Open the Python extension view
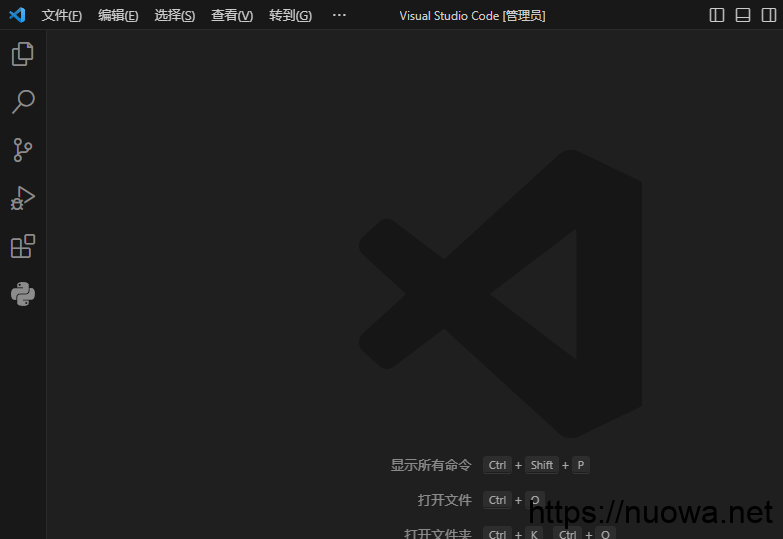The height and width of the screenshot is (539, 783). pyautogui.click(x=23, y=294)
